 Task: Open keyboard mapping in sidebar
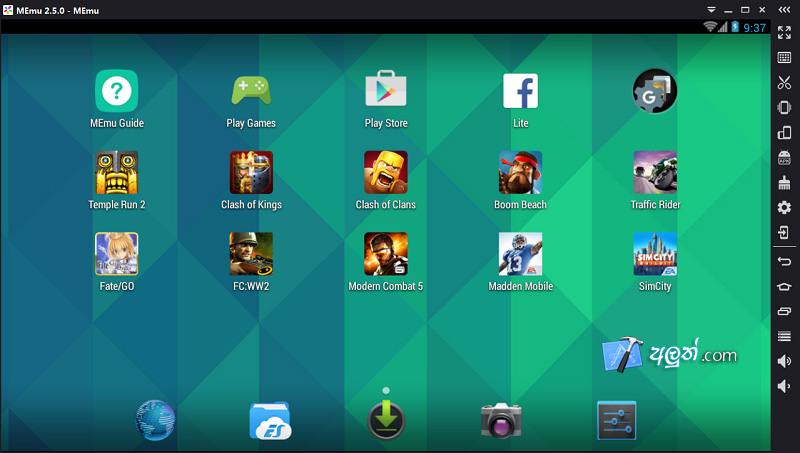click(x=784, y=58)
